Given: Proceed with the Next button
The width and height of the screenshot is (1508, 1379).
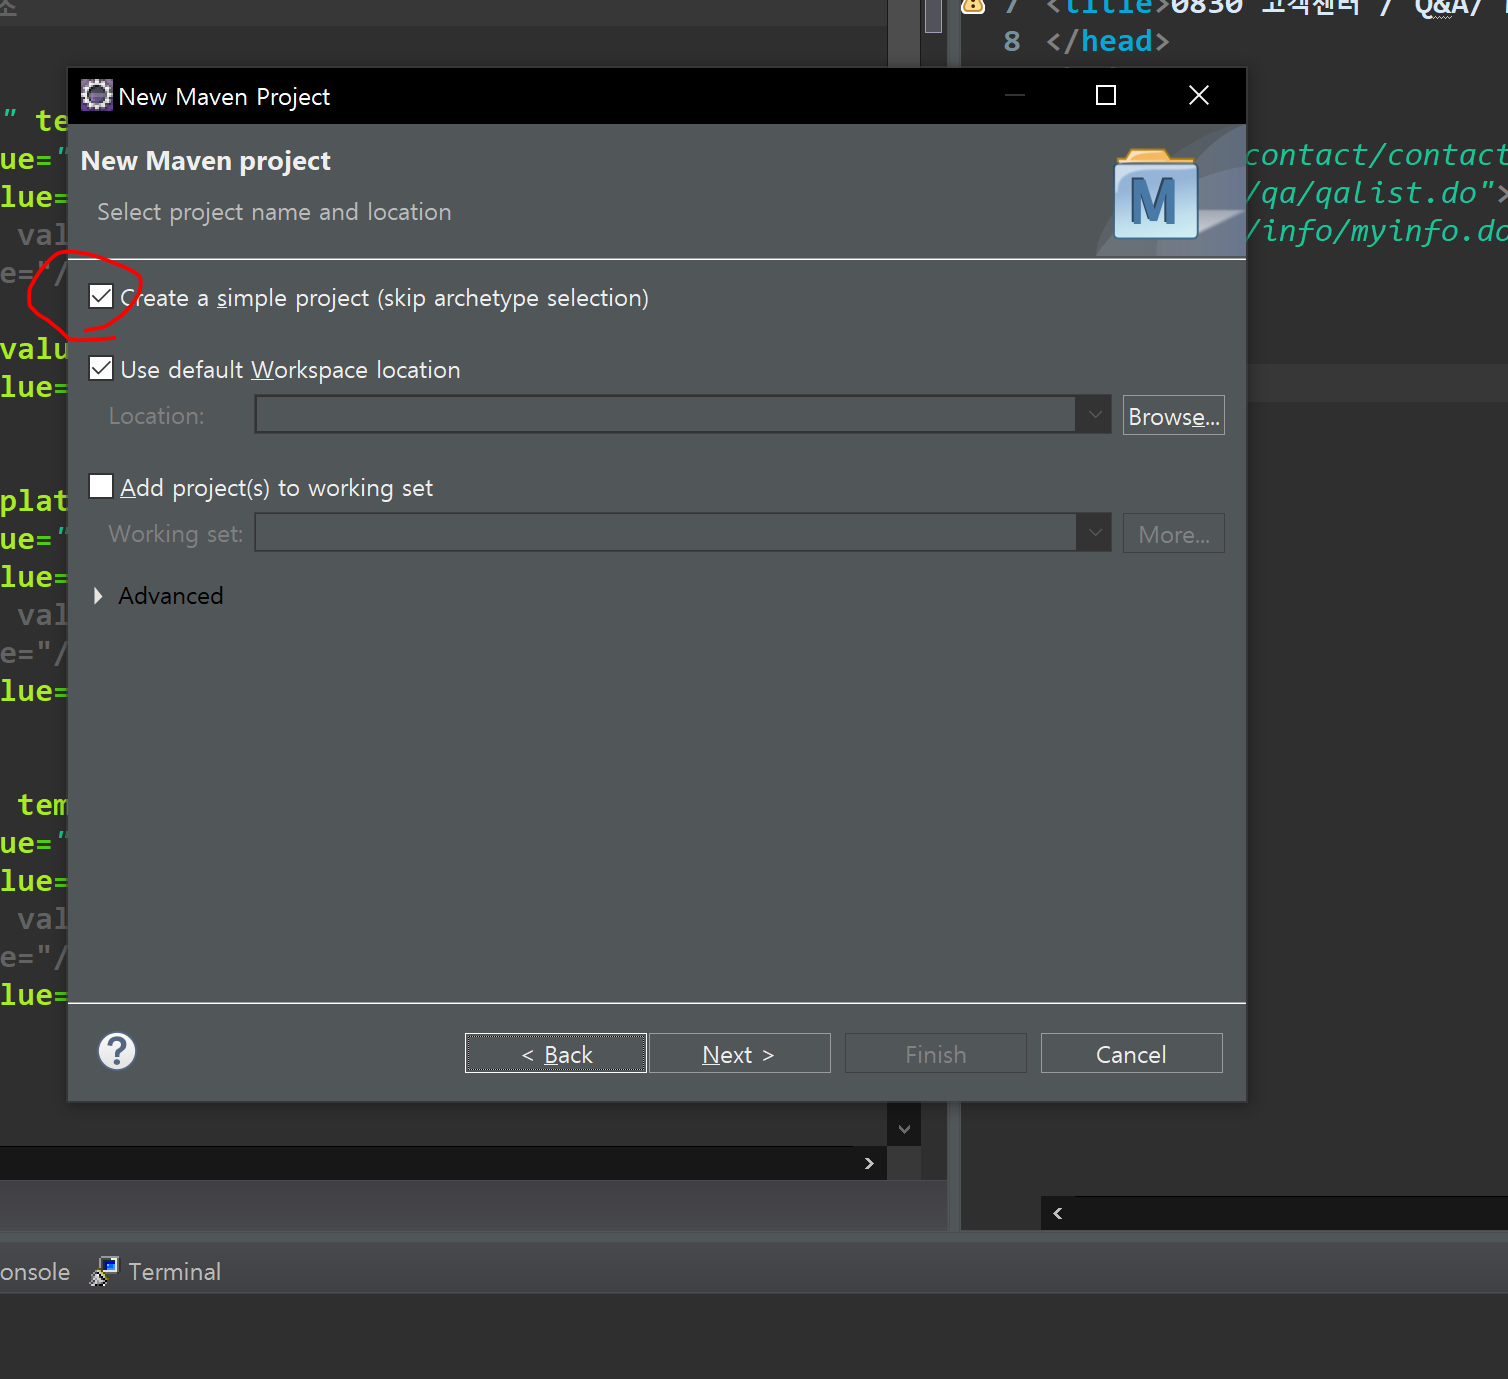Looking at the screenshot, I should pos(740,1053).
